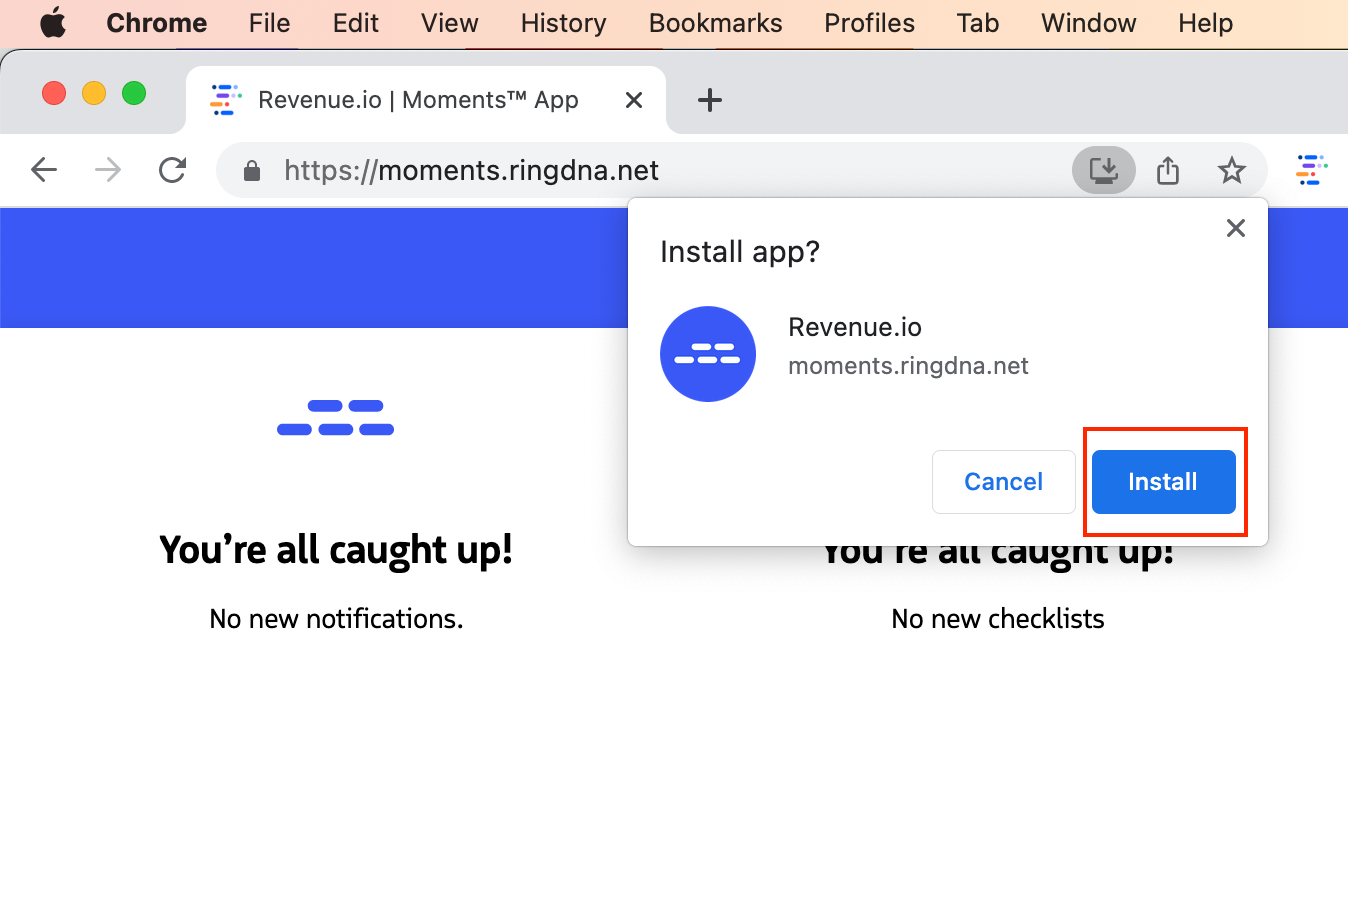Click the 'Revenue.io' app name in dialog
Viewport: 1348px width, 920px height.
(x=855, y=327)
